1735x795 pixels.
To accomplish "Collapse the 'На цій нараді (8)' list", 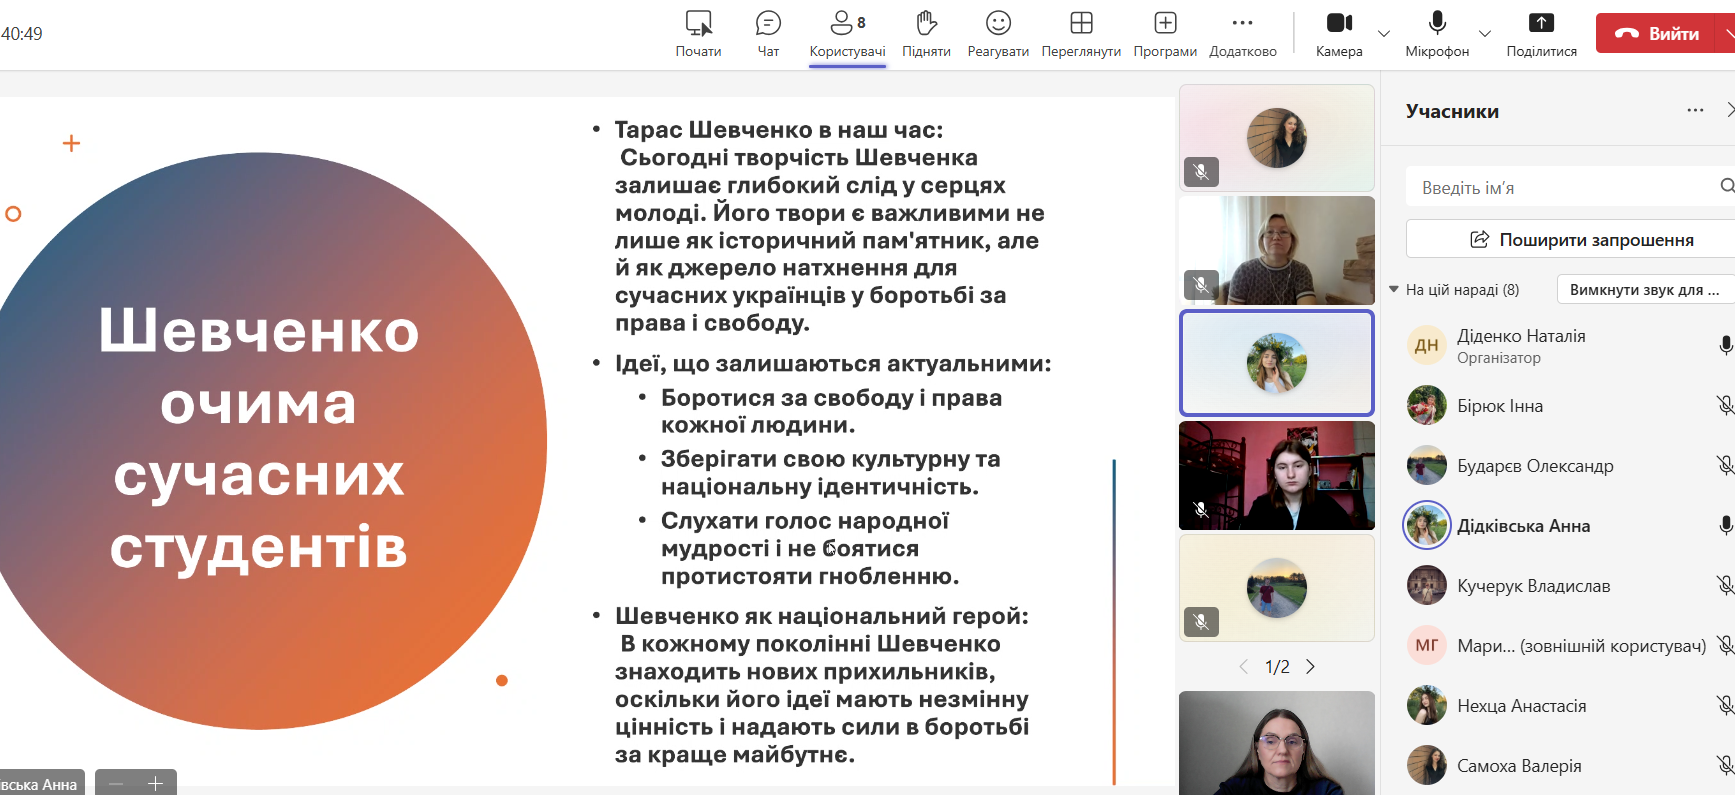I will click(x=1394, y=290).
